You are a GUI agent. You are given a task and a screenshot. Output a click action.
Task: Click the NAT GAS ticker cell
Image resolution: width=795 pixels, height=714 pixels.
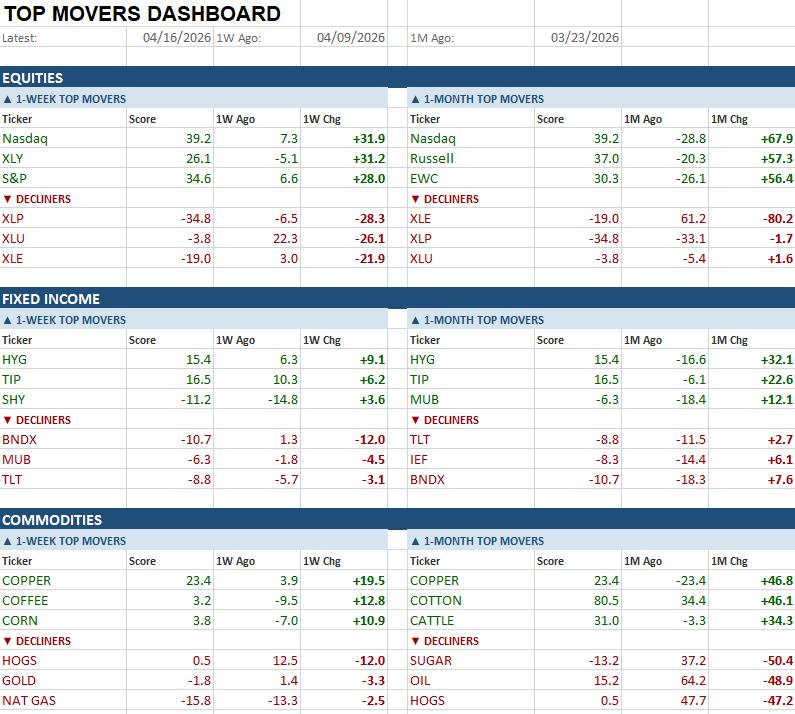(x=63, y=701)
